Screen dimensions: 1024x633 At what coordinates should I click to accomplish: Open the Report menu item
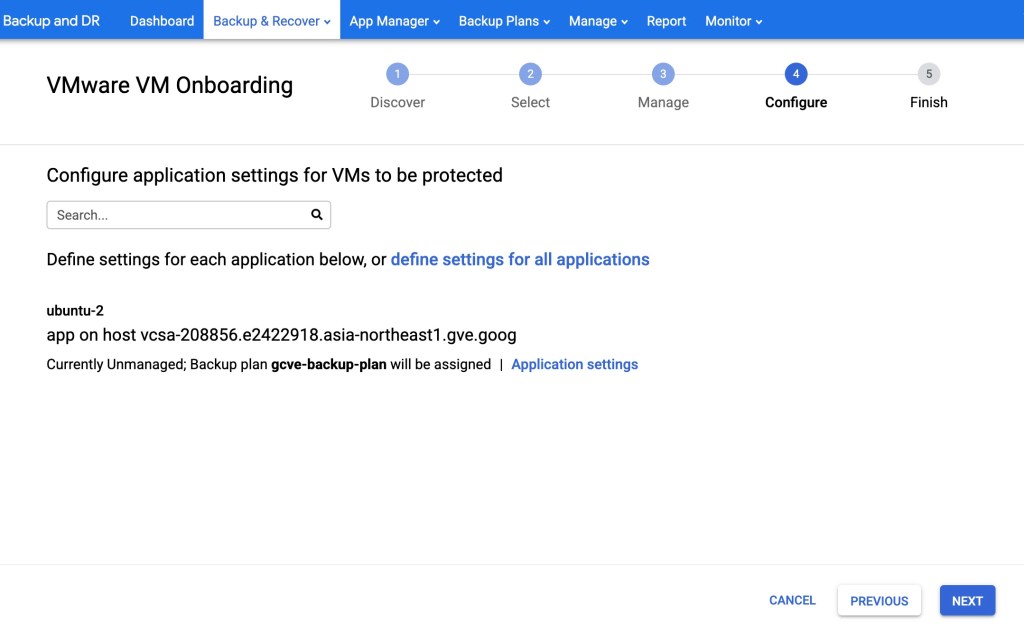[666, 21]
